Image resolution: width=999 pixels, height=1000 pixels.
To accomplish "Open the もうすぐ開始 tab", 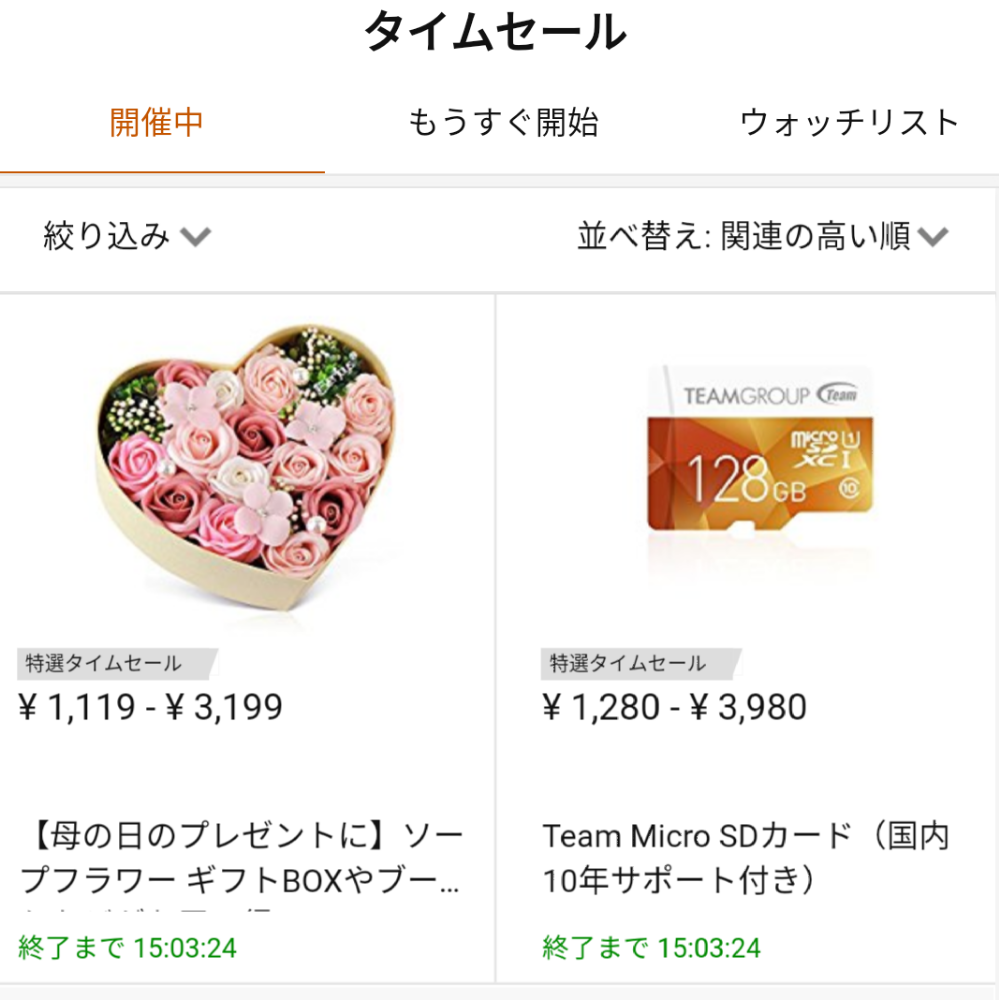I will 503,122.
